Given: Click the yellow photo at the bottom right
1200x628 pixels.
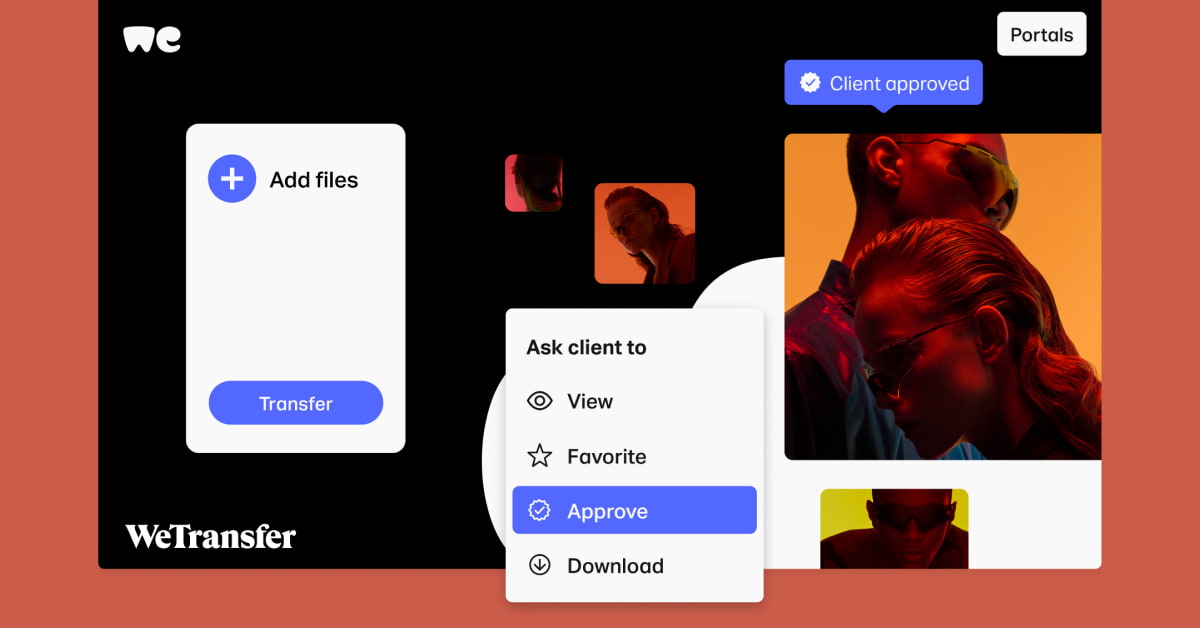Looking at the screenshot, I should click(893, 527).
